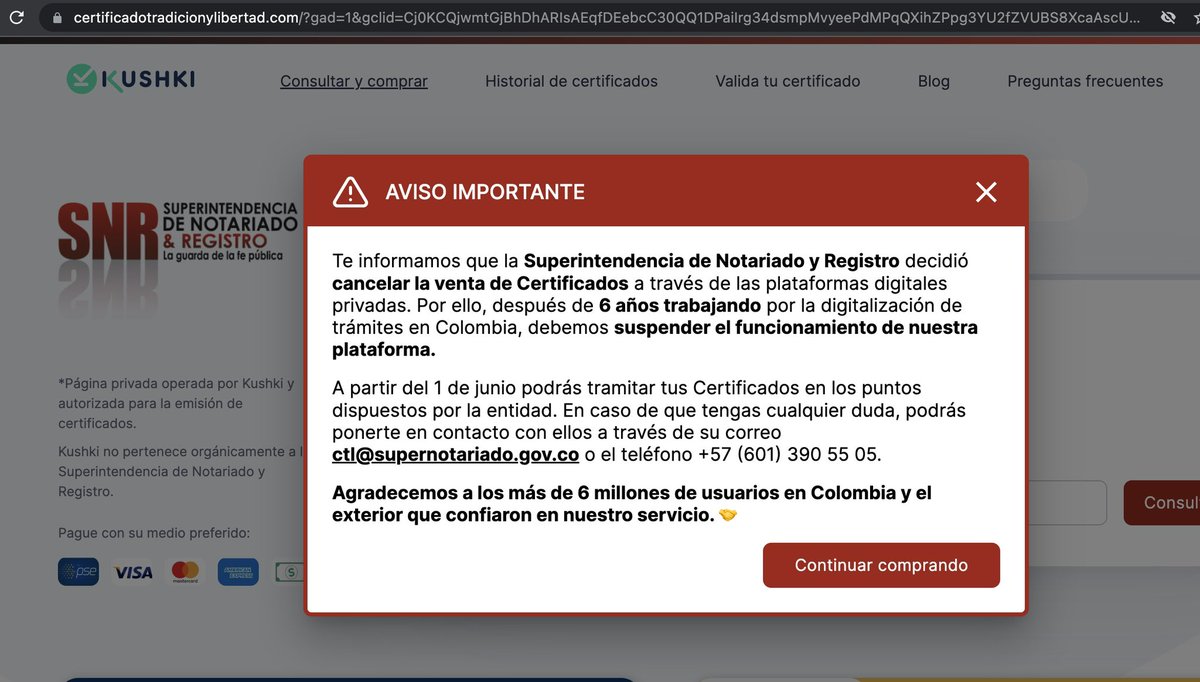Reload the page with the browser refresh icon
Screen dimensions: 1200x682
[16, 18]
